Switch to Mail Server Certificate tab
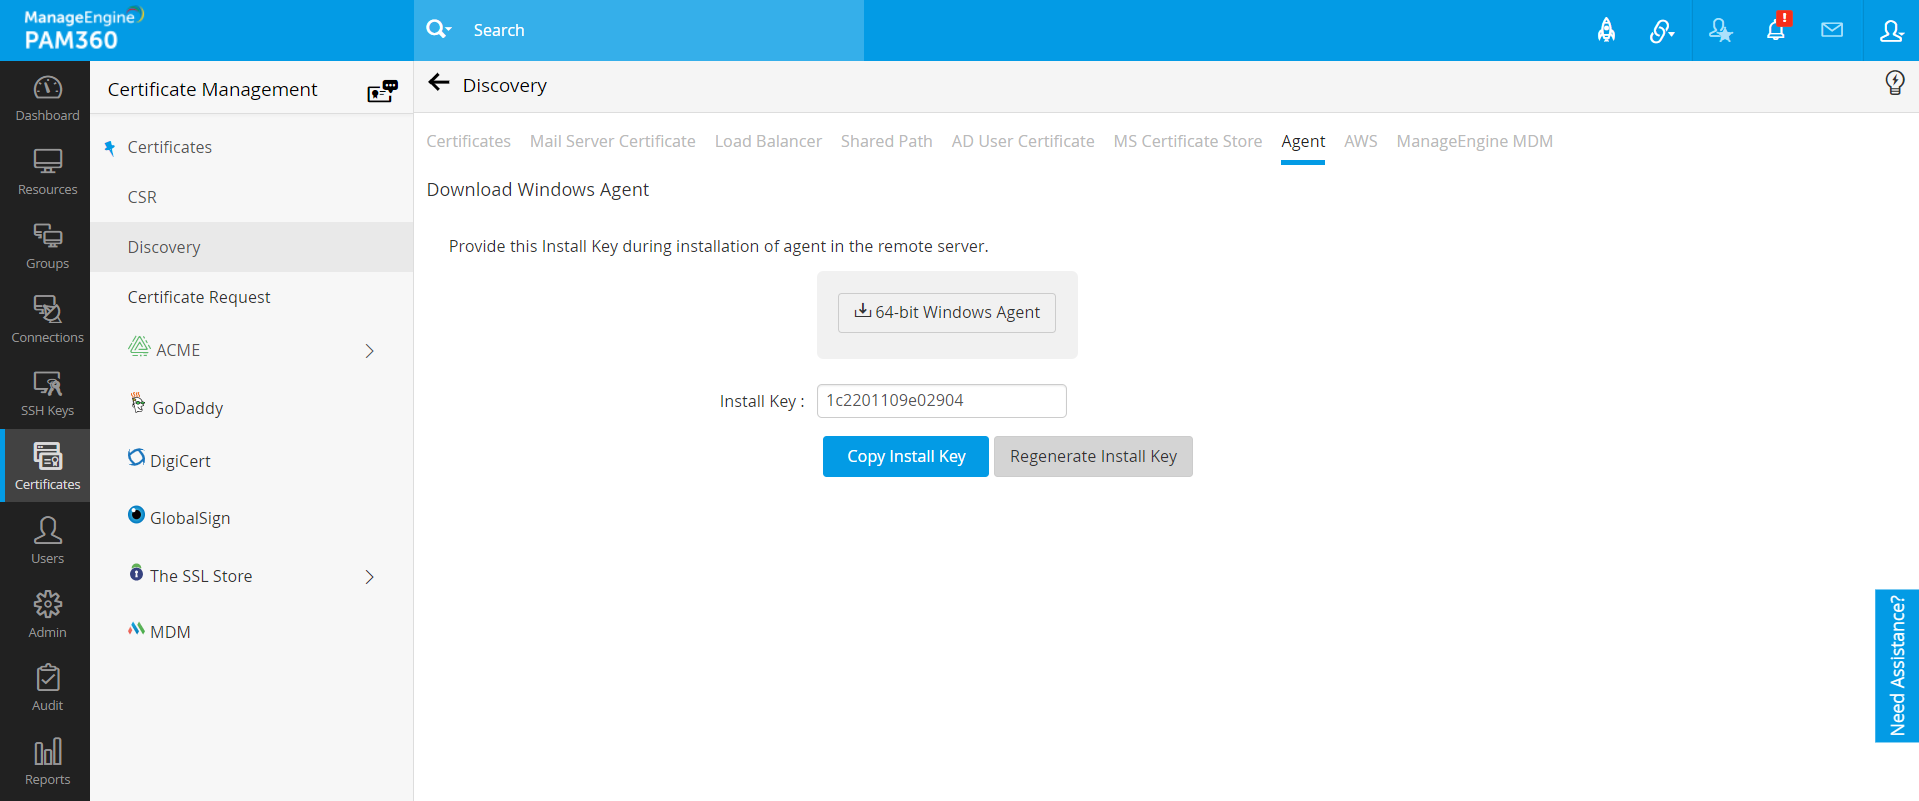The image size is (1919, 801). point(613,142)
